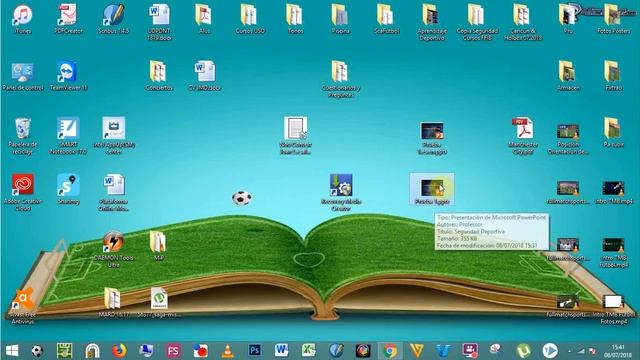Select the upper PowerPoint presentation thumbnail
The height and width of the screenshot is (360, 640).
point(432,131)
